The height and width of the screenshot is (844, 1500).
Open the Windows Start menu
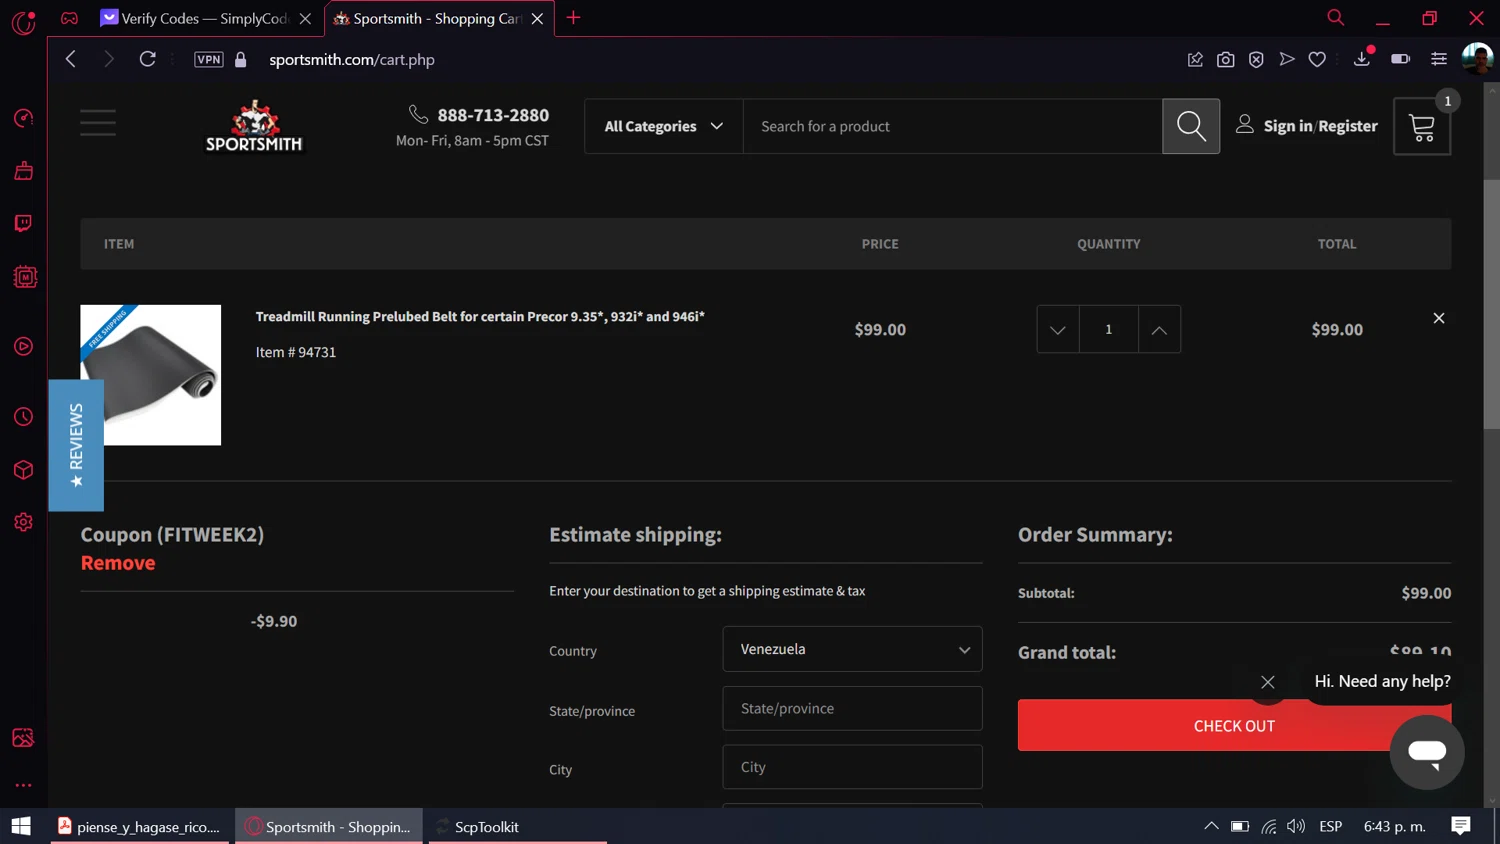coord(21,826)
